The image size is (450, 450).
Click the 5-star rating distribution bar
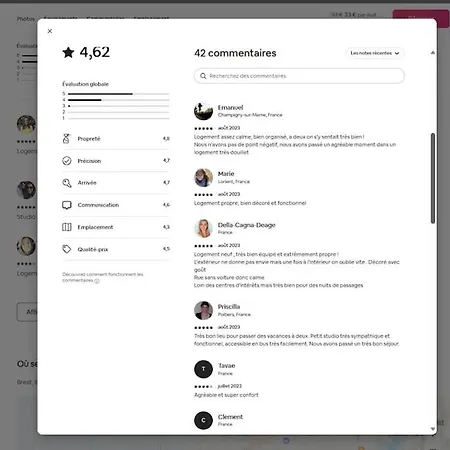119,94
